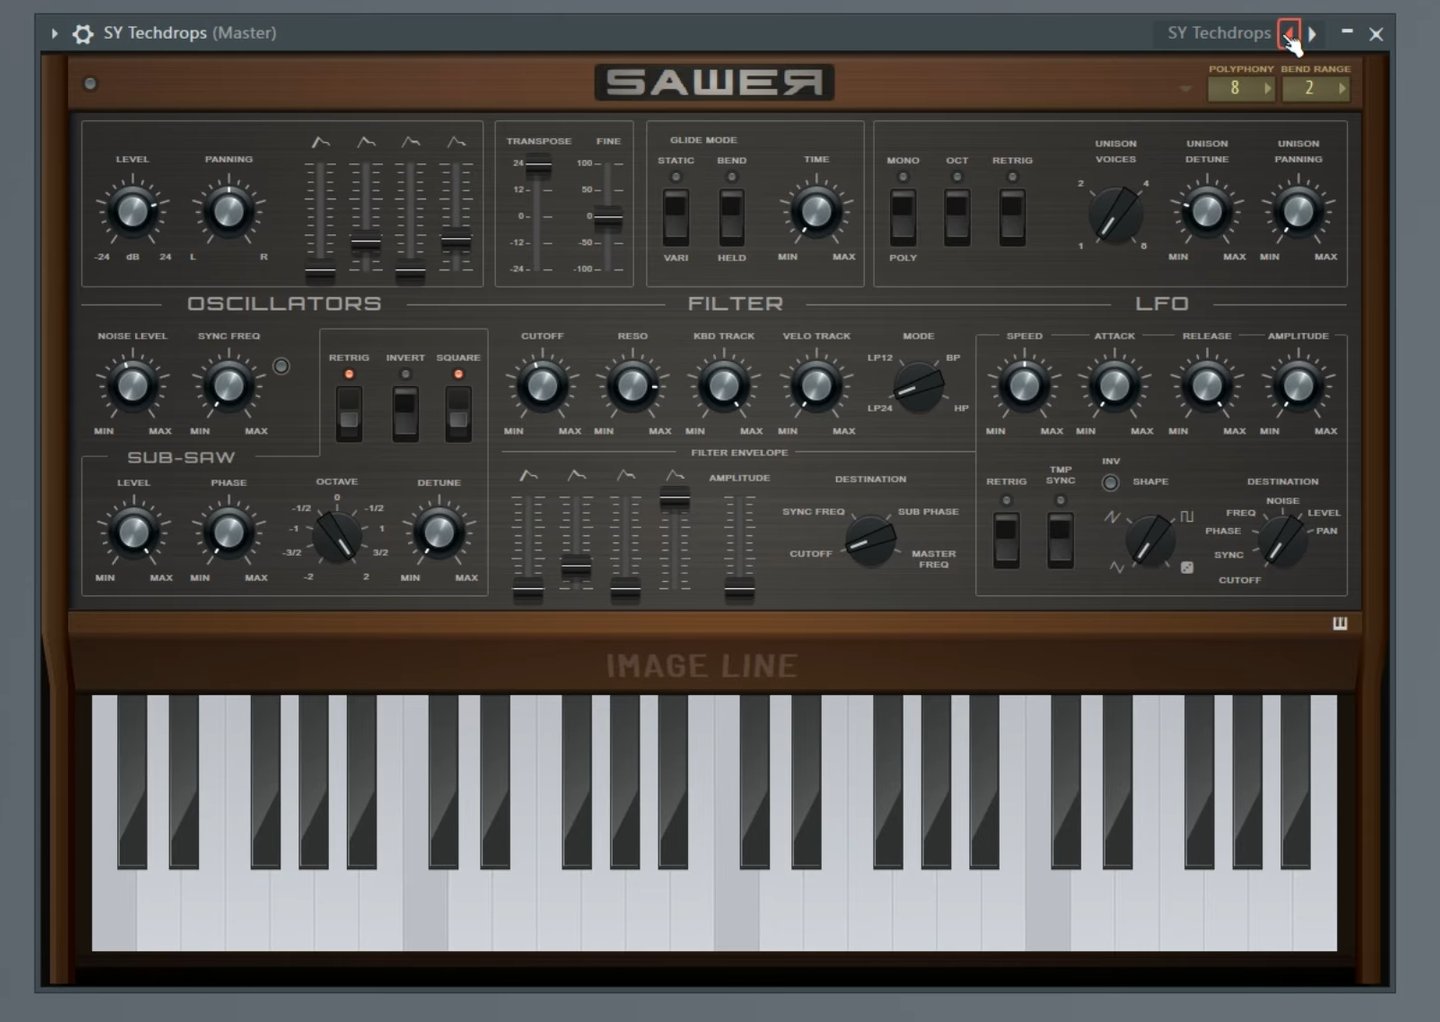Image resolution: width=1440 pixels, height=1022 pixels.
Task: Click the LFO Amplitude knob
Action: click(1298, 386)
